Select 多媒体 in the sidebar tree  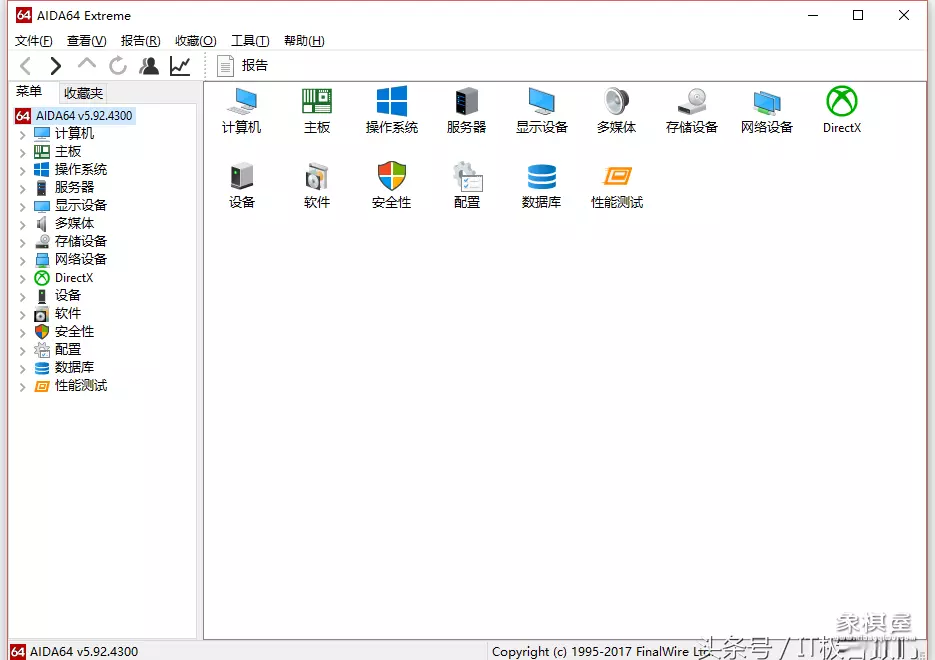coord(75,224)
